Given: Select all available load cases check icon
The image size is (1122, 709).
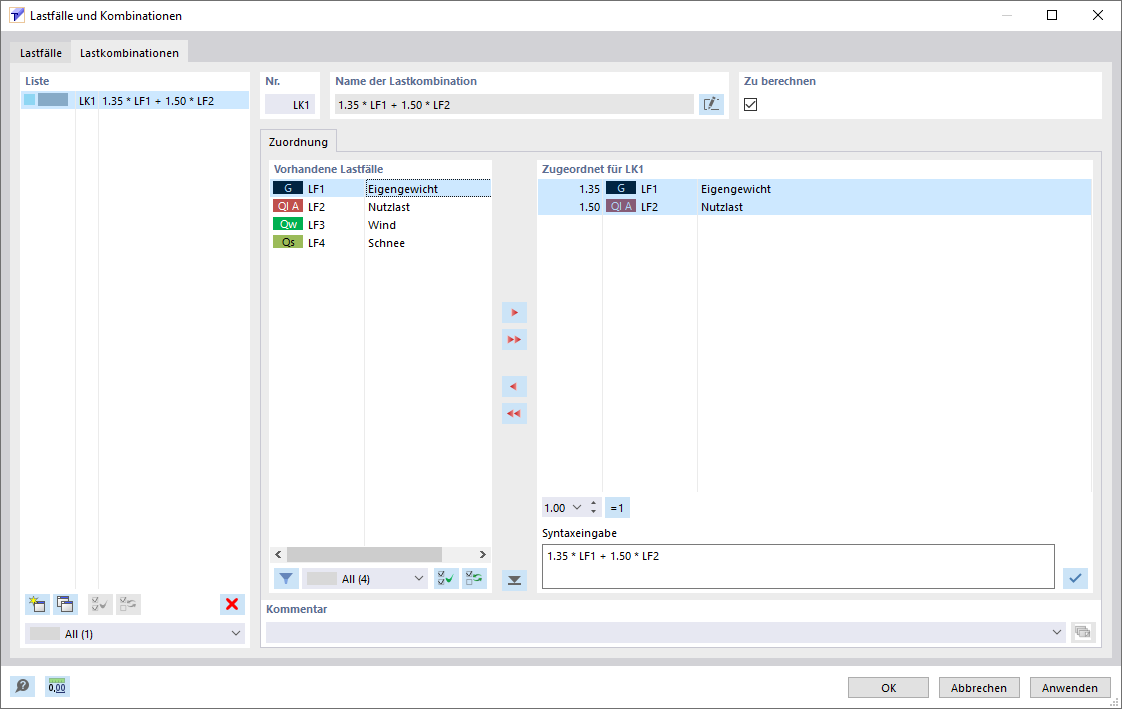Looking at the screenshot, I should (x=446, y=579).
